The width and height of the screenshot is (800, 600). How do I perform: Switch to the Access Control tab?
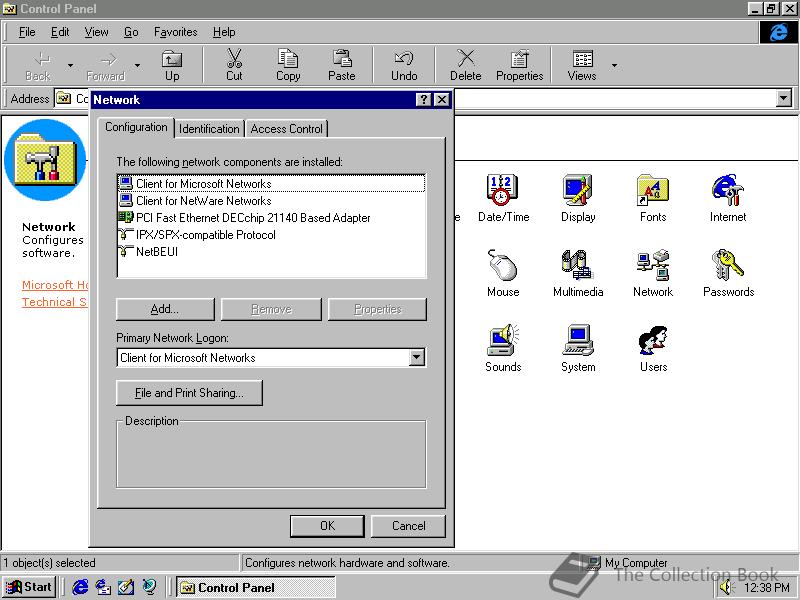pyautogui.click(x=286, y=129)
